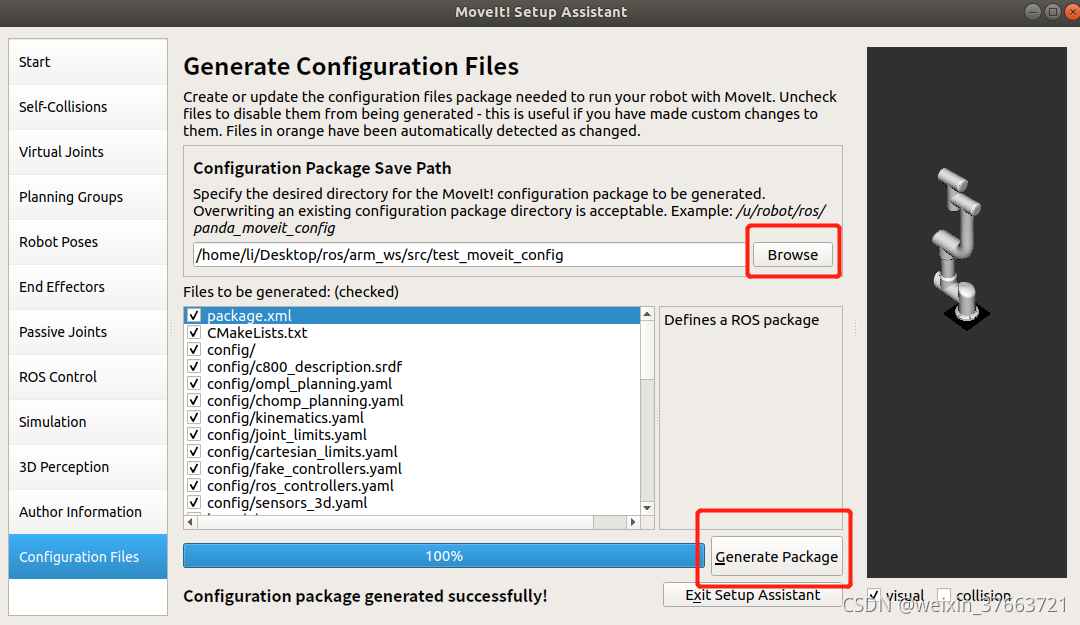Select Planning Groups in sidebar

(87, 197)
